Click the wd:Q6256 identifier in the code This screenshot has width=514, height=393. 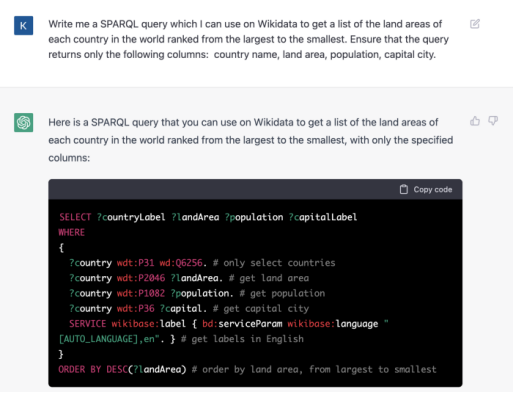coord(181,263)
